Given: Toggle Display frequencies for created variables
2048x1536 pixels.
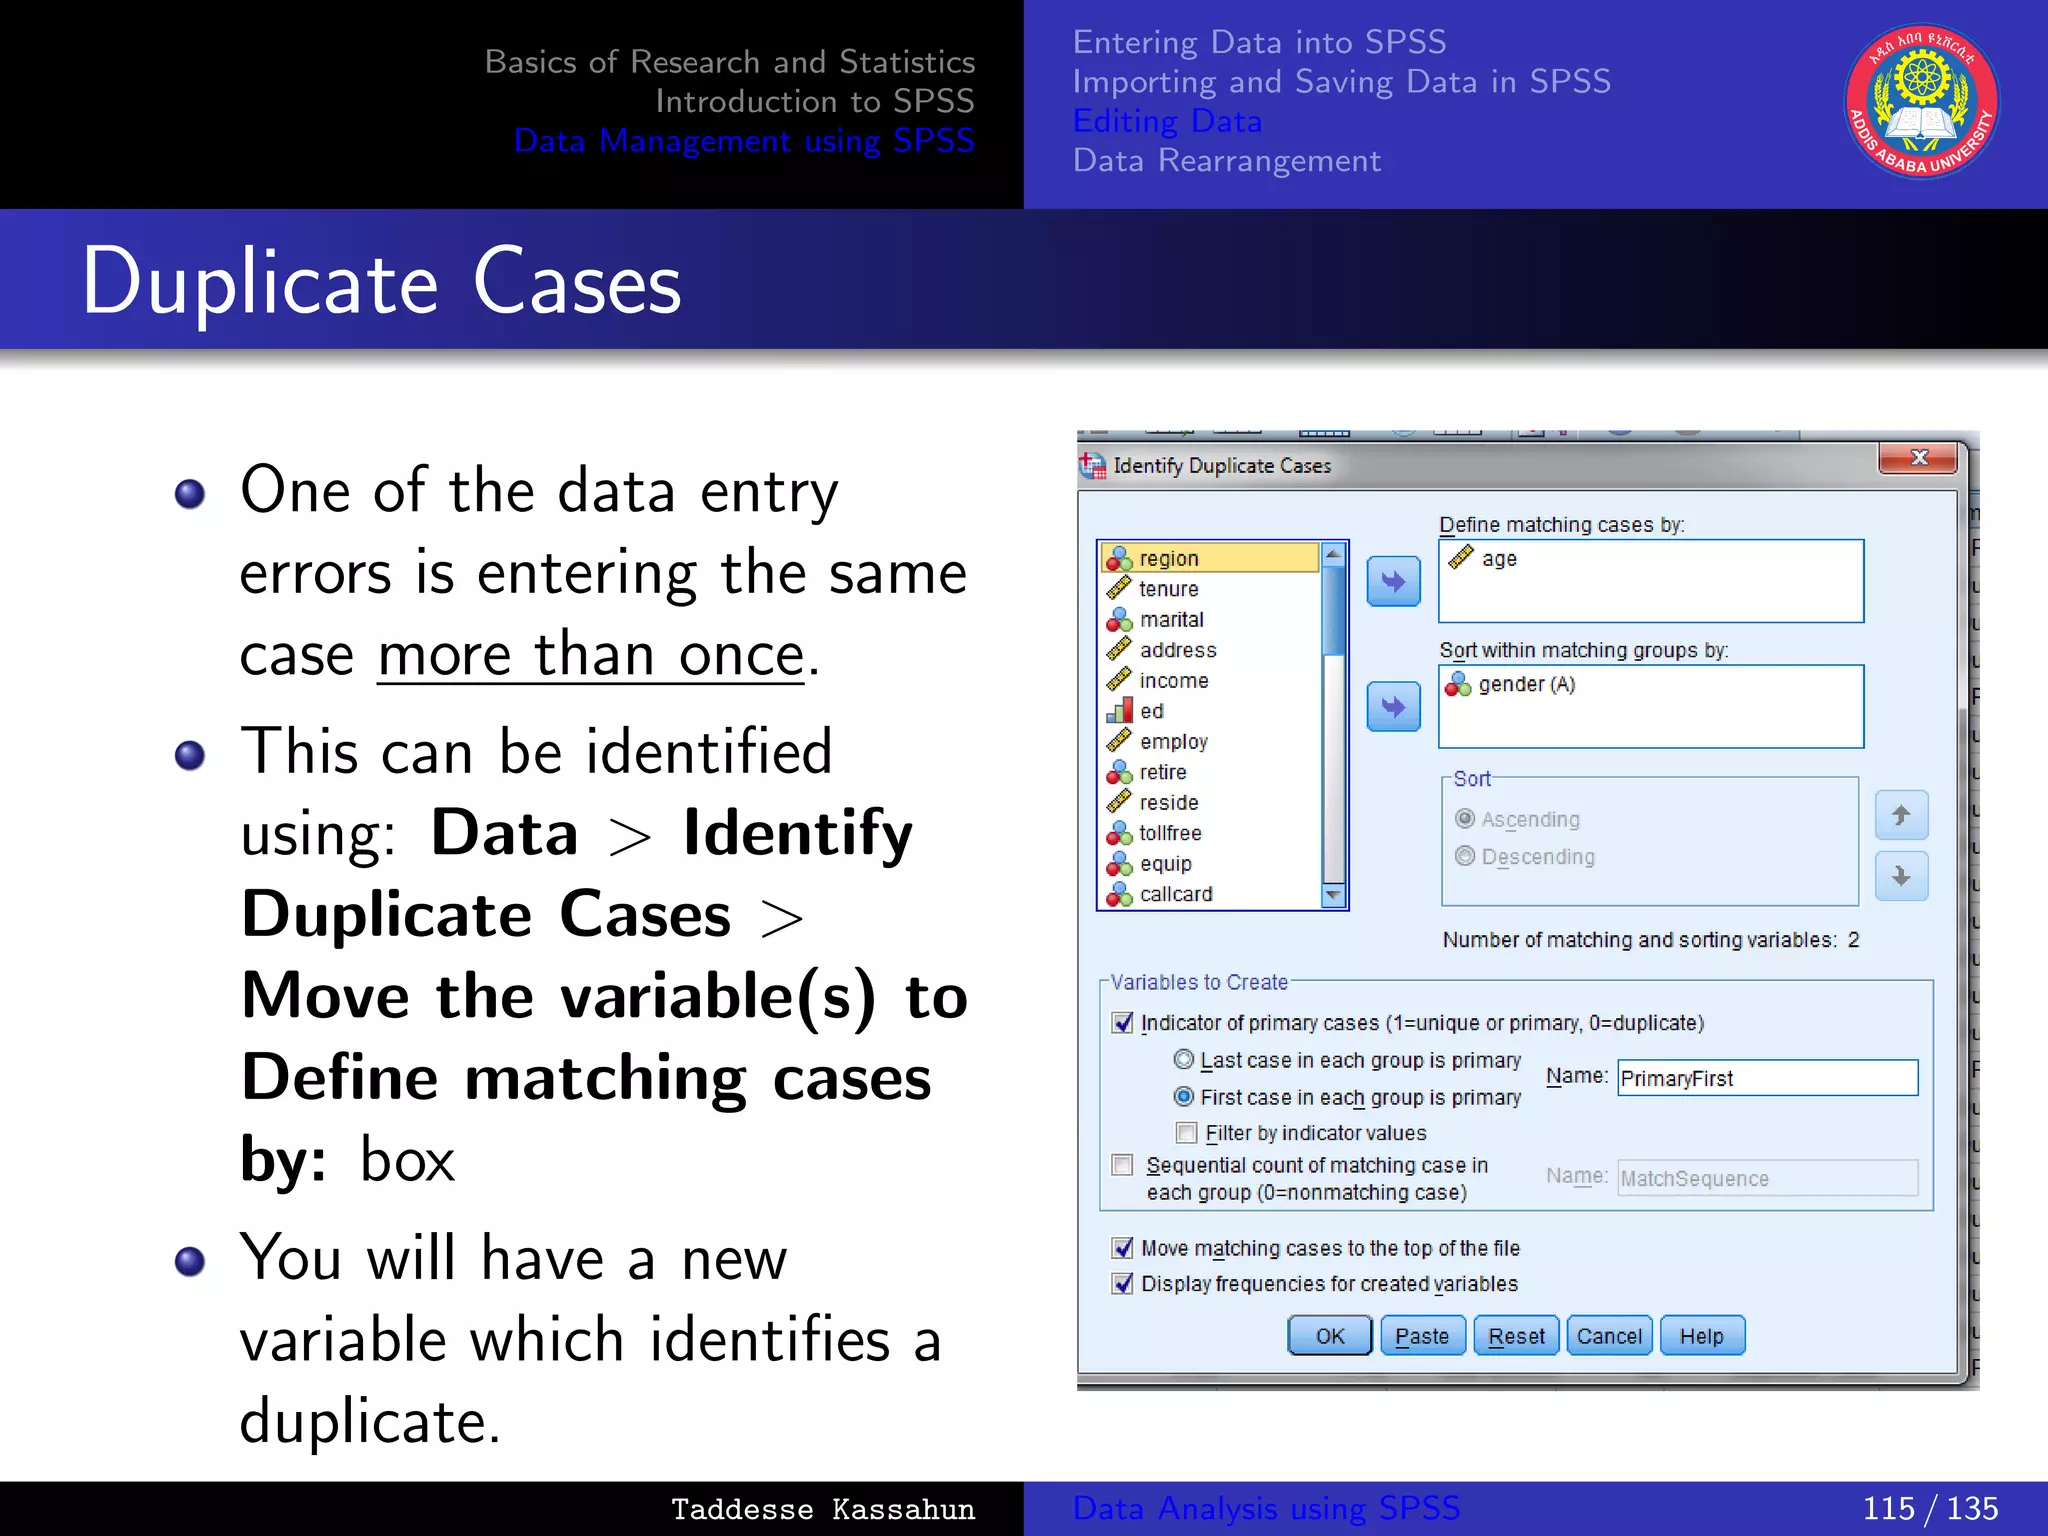Looking at the screenshot, I should pos(1122,1283).
